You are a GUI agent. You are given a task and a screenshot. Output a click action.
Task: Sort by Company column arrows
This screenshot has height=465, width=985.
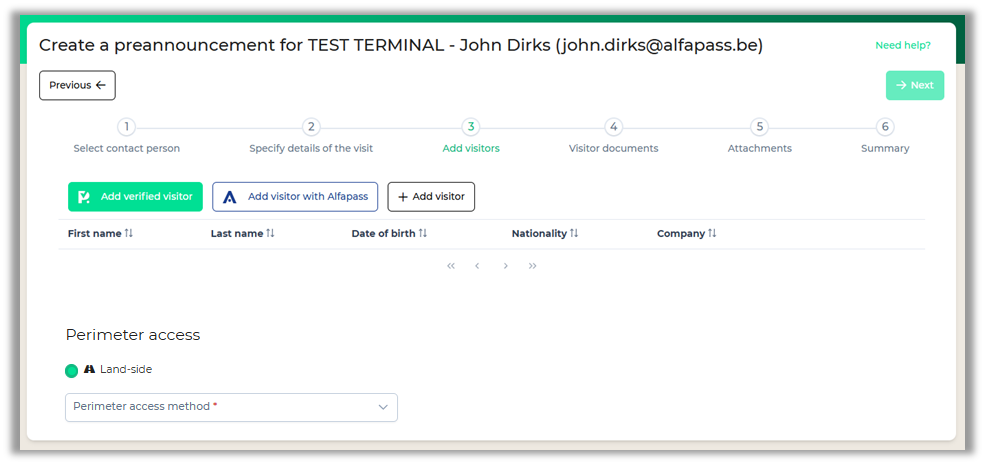[712, 234]
